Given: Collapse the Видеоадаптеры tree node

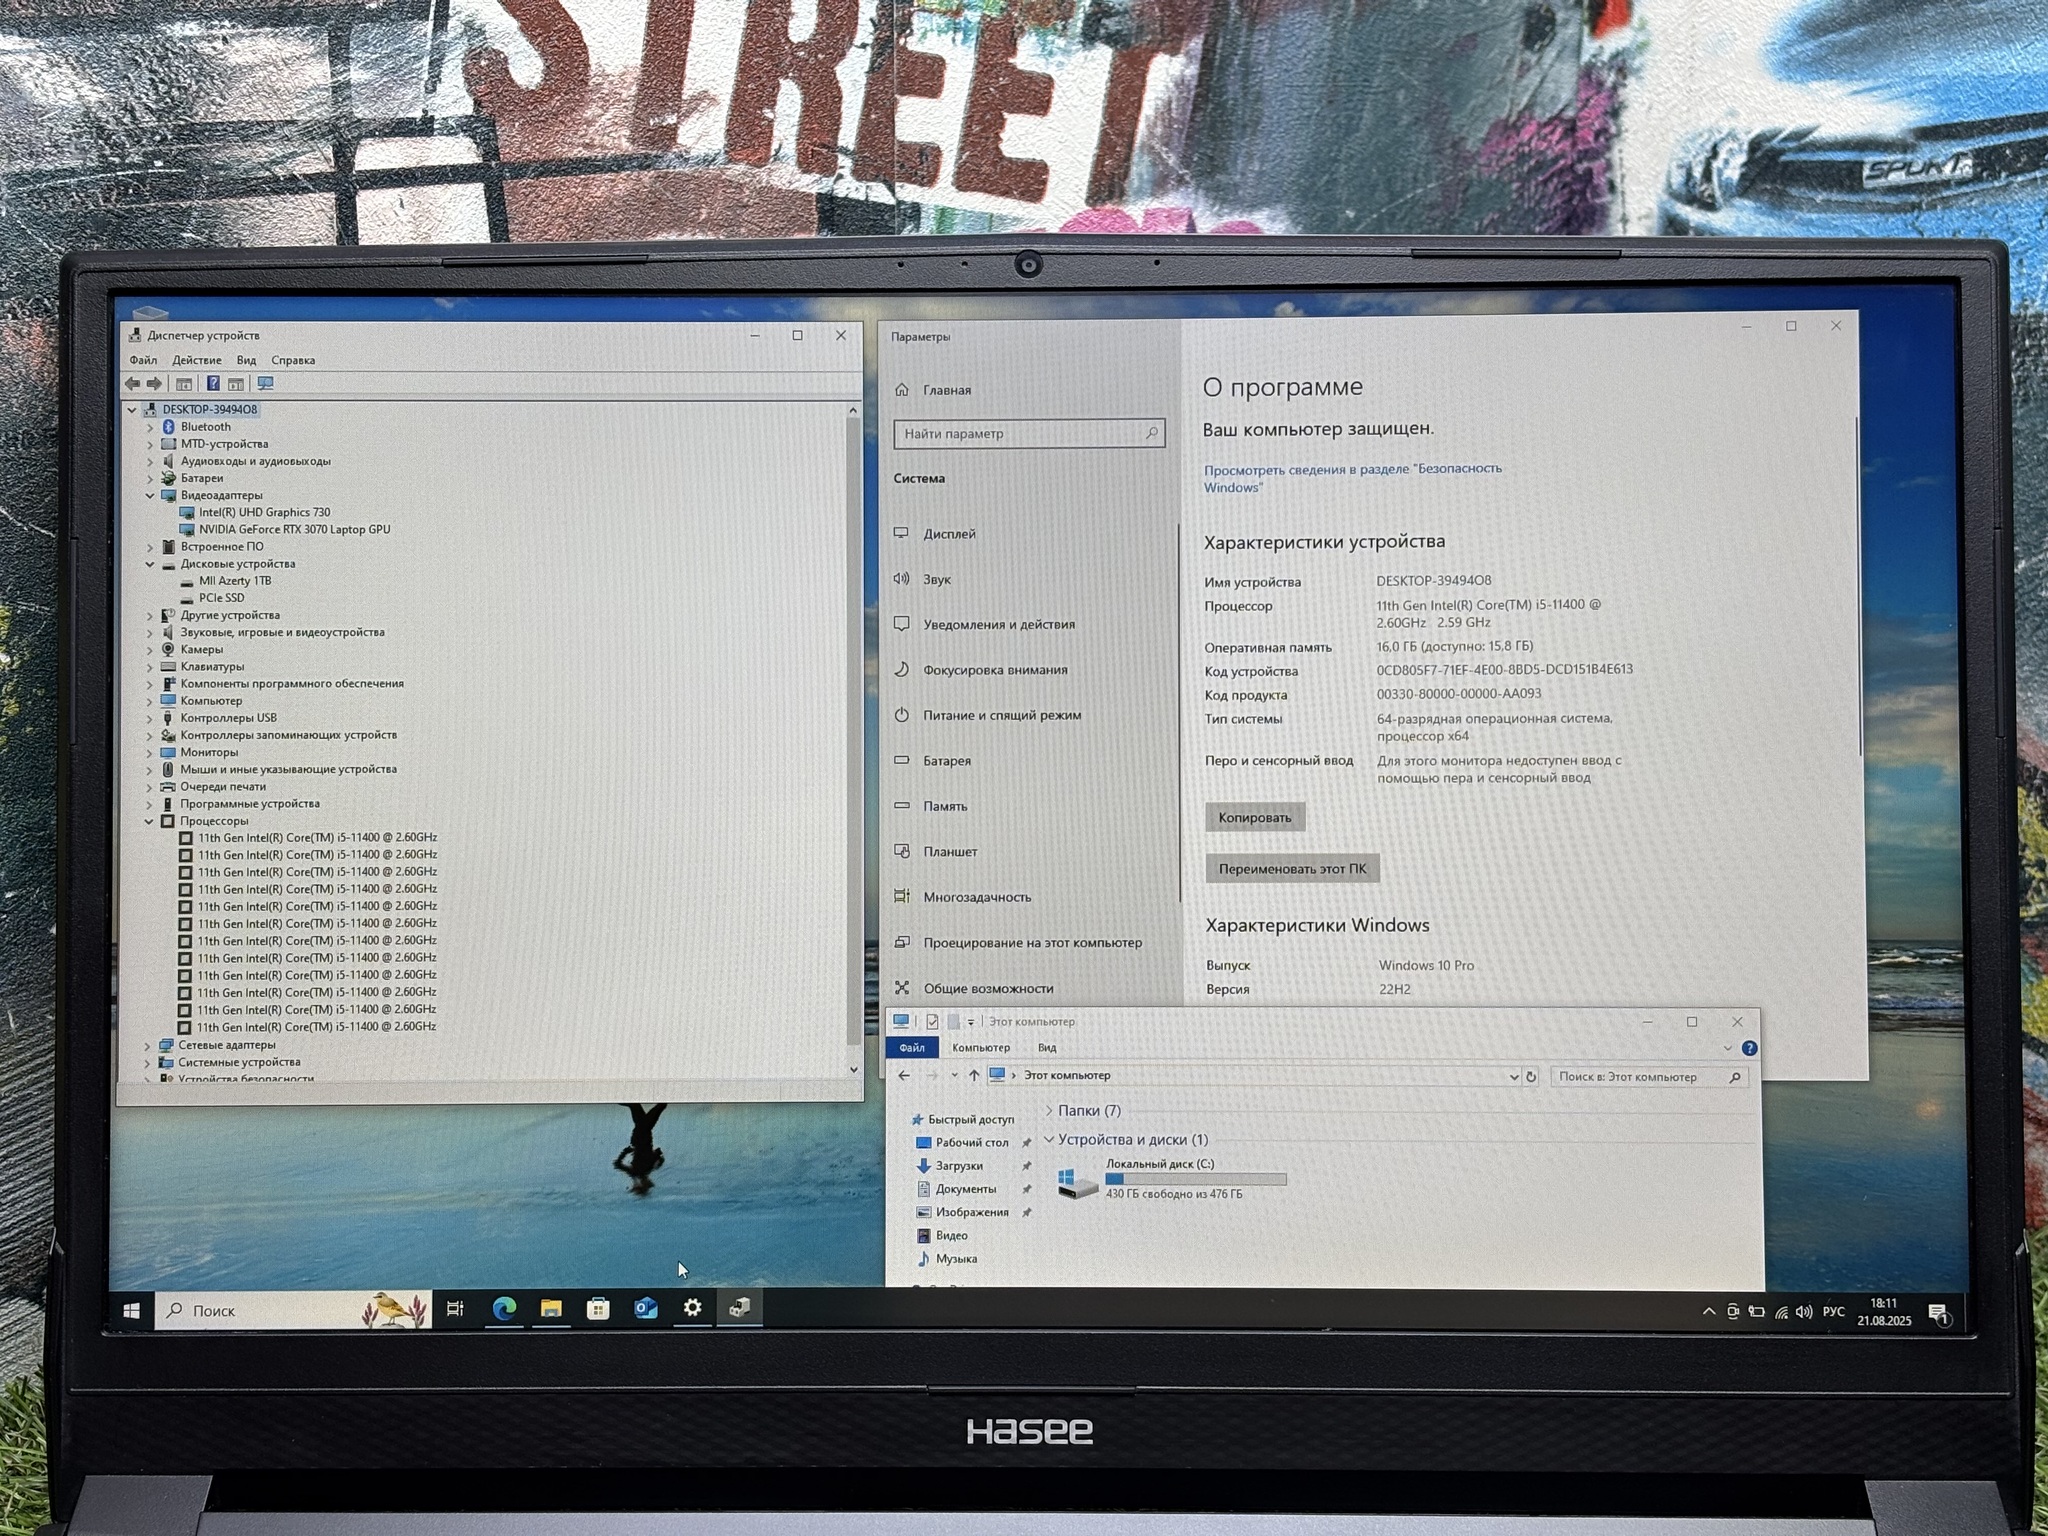Looking at the screenshot, I should (x=151, y=495).
